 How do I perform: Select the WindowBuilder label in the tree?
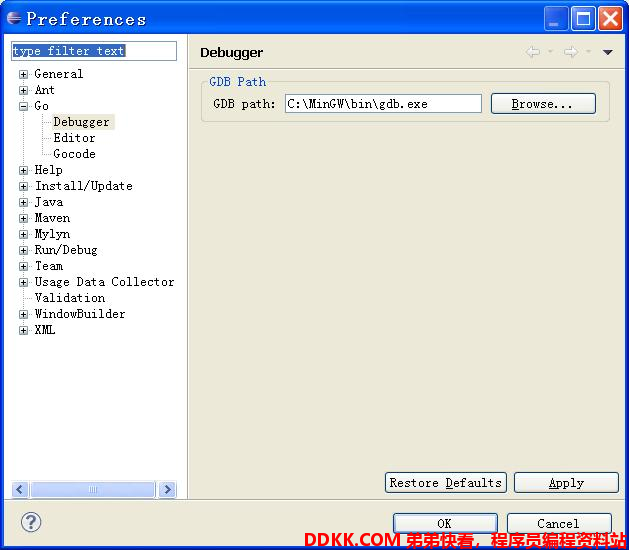(80, 314)
